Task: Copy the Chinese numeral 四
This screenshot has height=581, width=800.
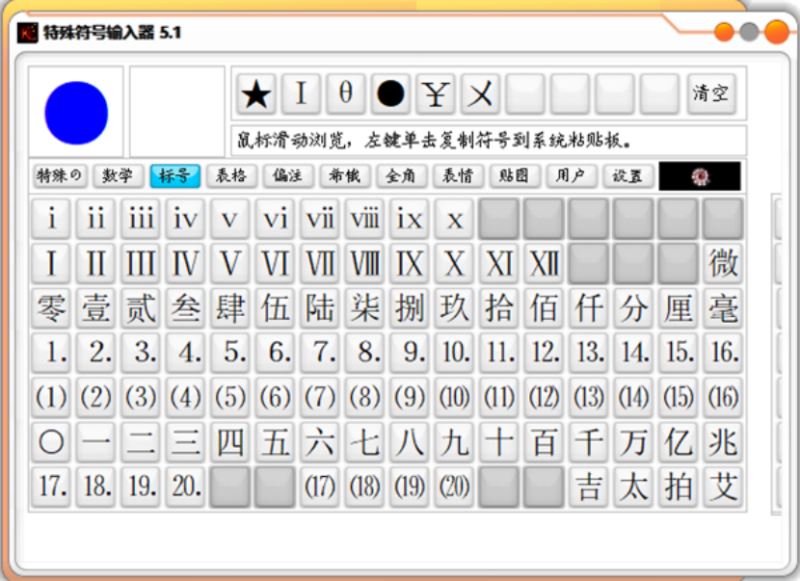Action: click(x=230, y=442)
